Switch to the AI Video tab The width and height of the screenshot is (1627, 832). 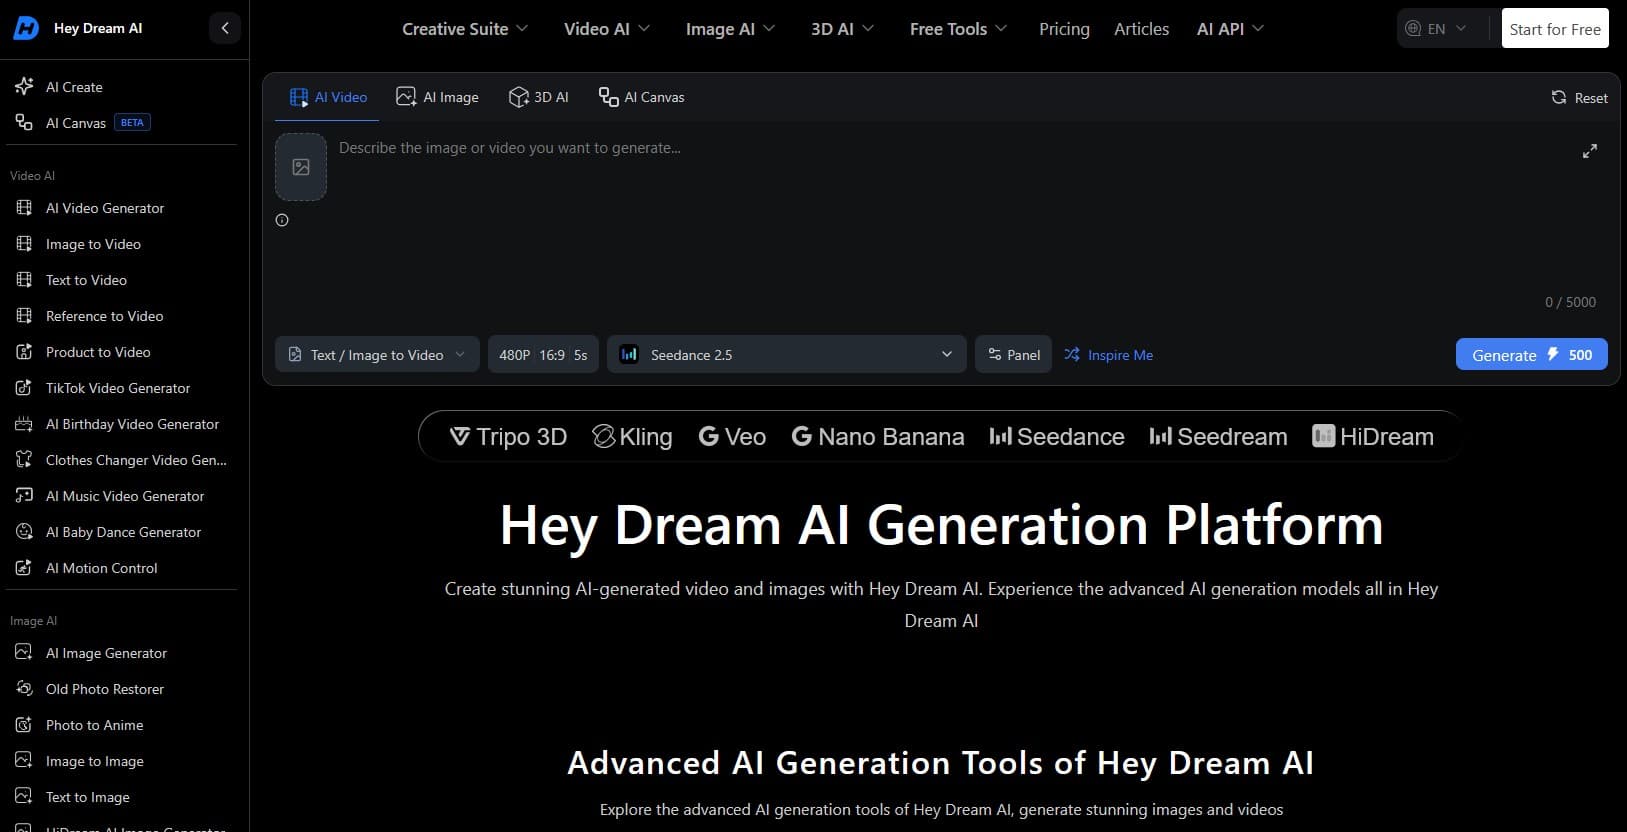pos(328,97)
